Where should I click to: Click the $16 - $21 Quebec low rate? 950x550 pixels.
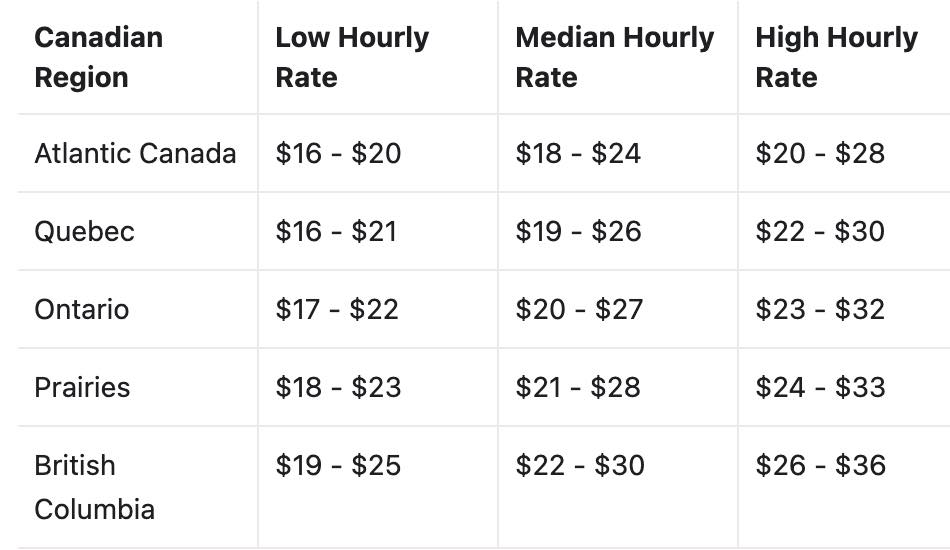336,232
